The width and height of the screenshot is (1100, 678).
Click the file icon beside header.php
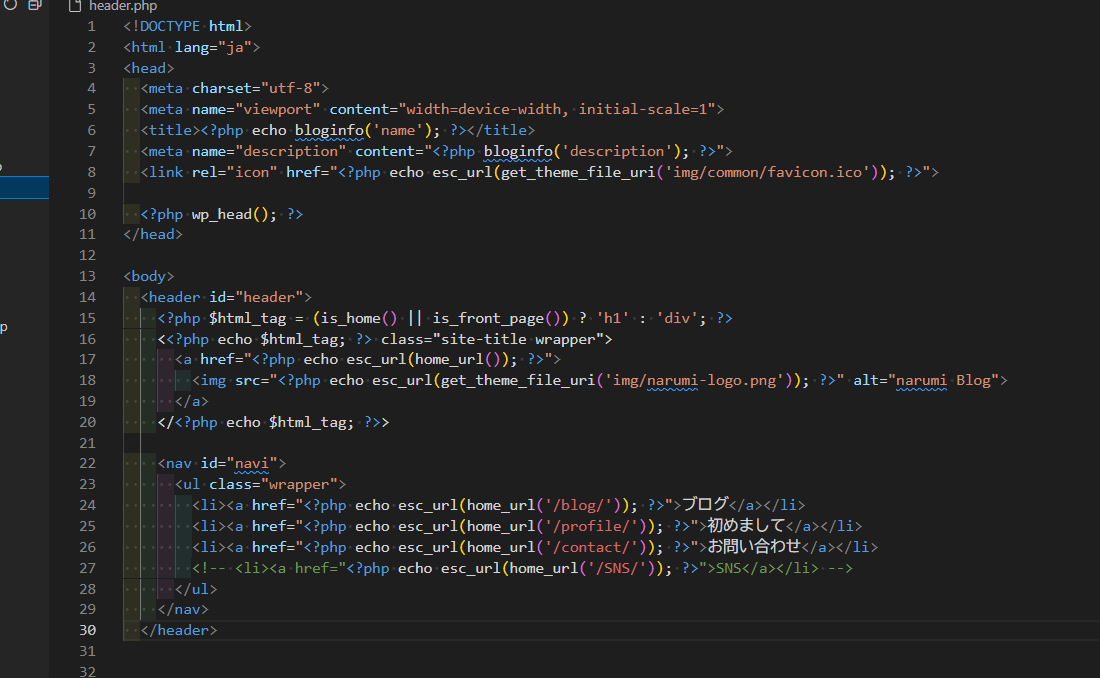tap(75, 6)
